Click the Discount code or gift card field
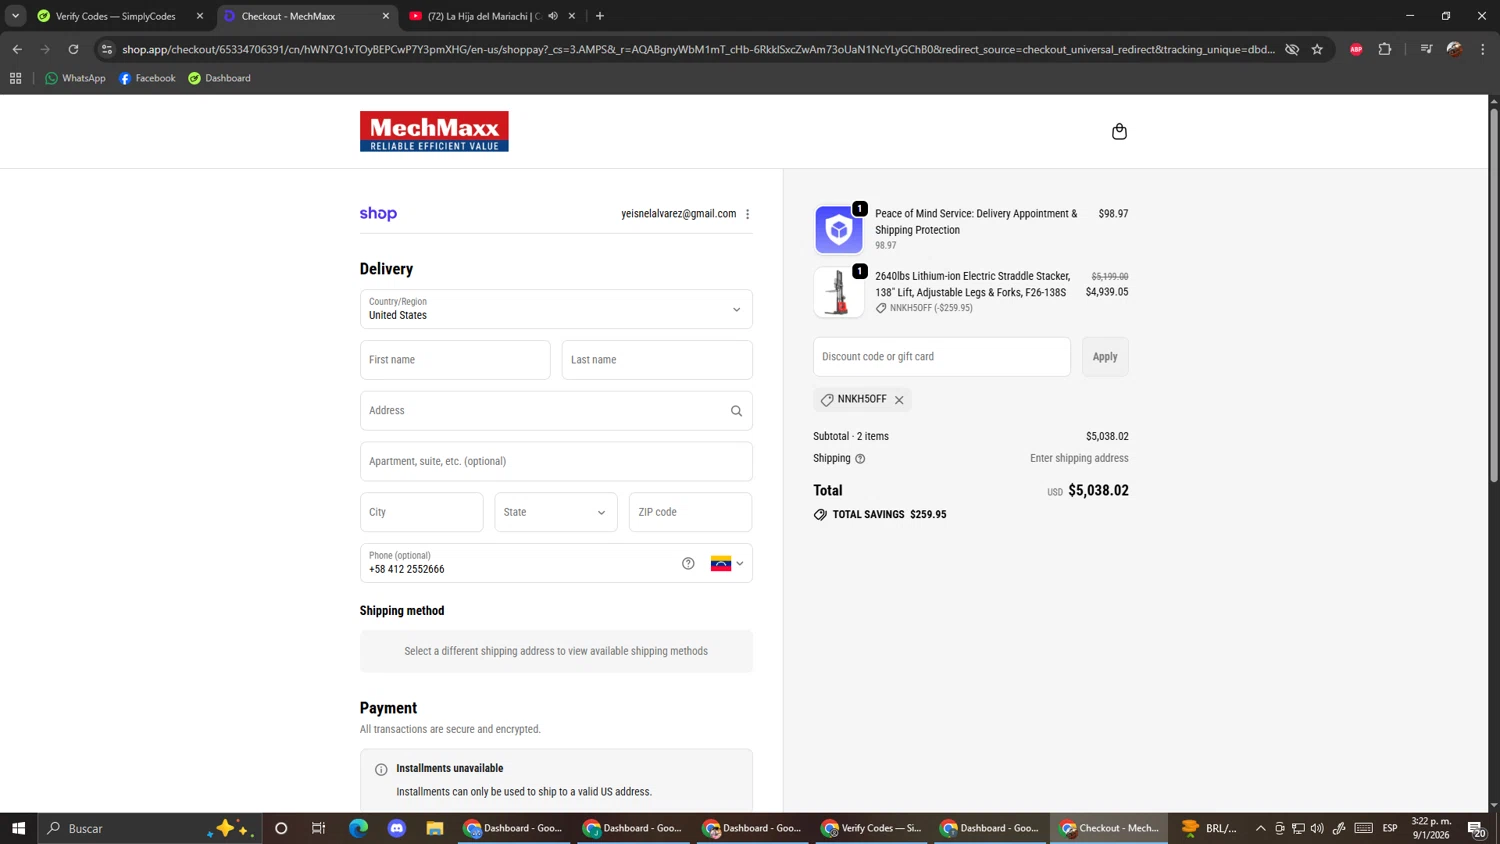 tap(942, 357)
